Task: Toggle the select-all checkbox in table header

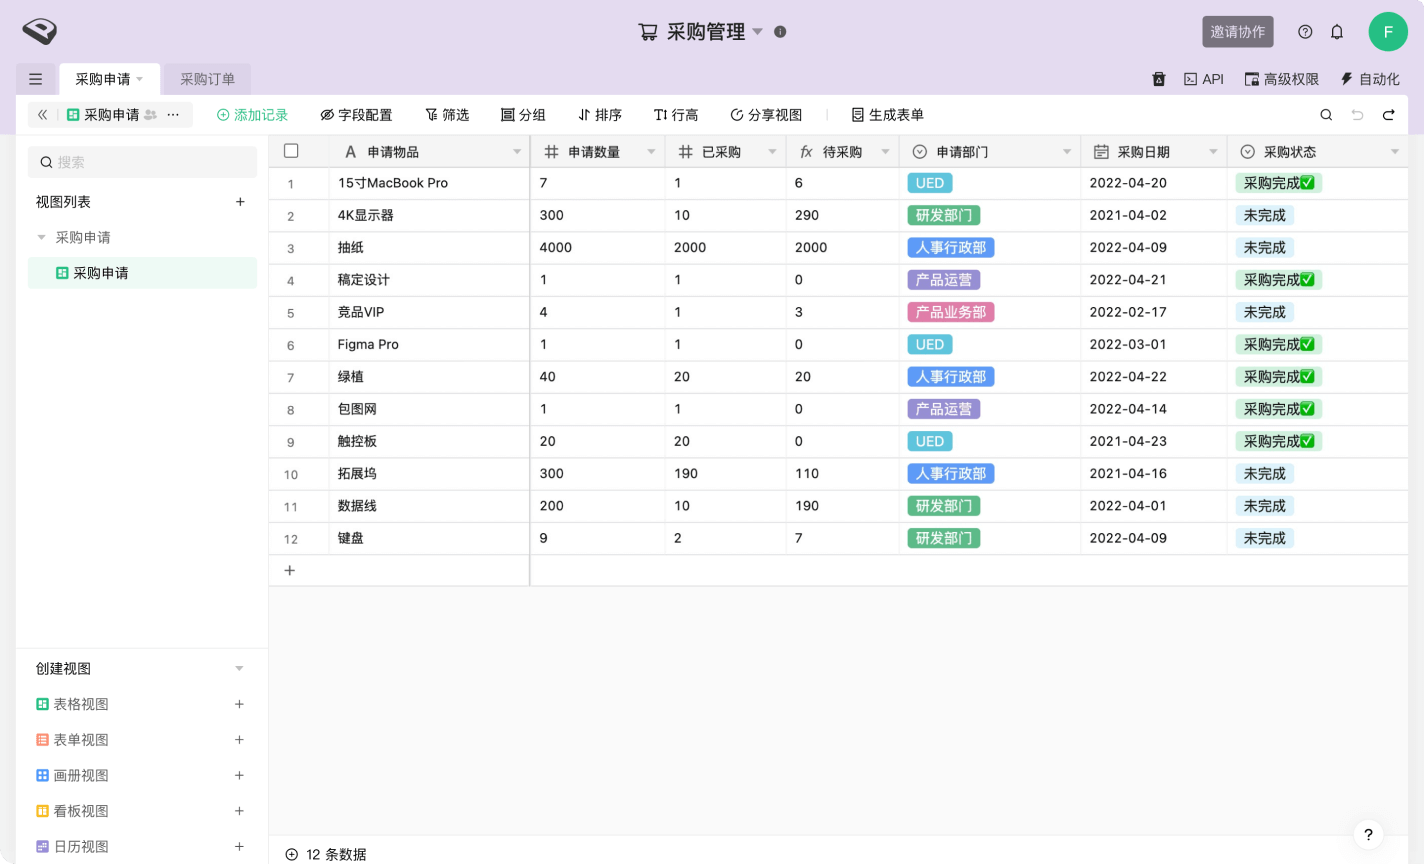Action: click(x=291, y=151)
